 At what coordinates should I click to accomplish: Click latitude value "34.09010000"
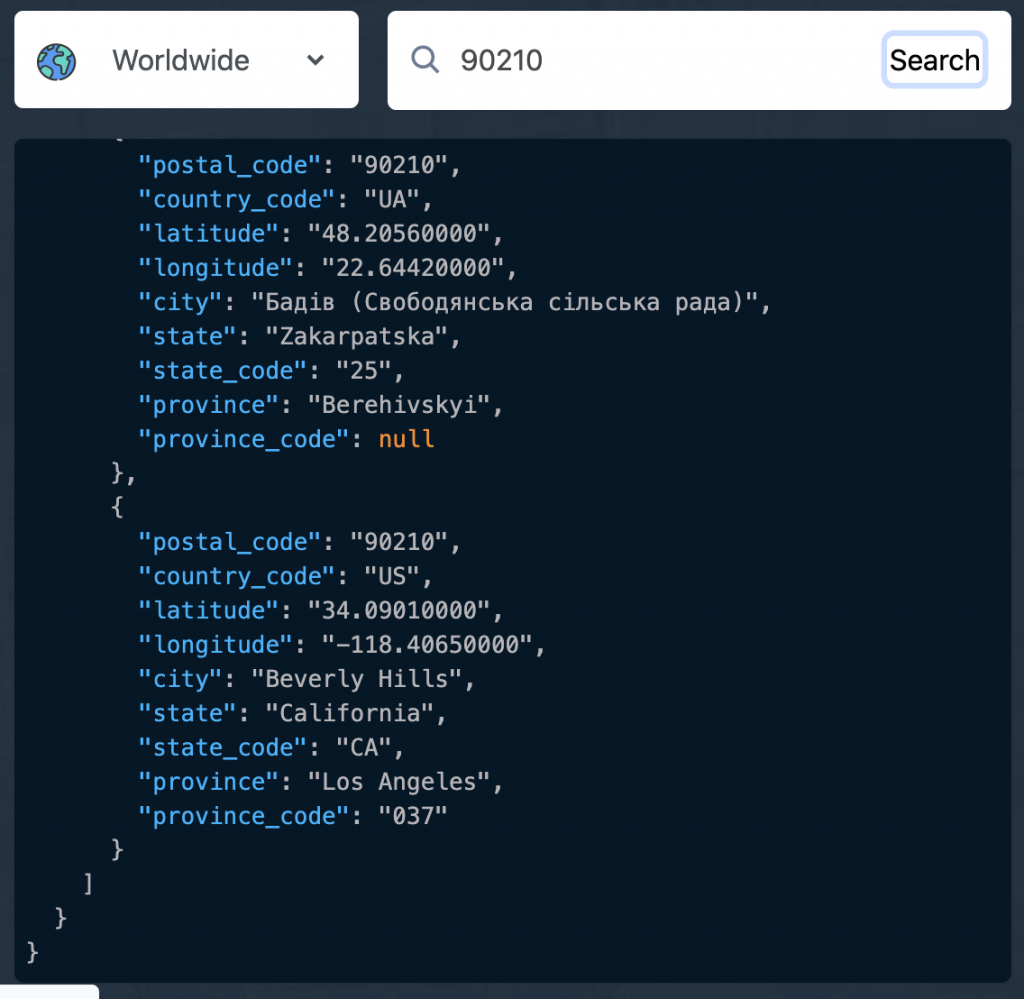click(x=398, y=610)
